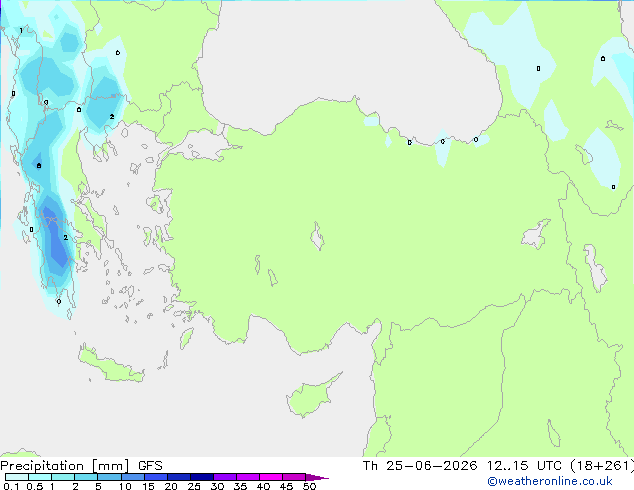
Task: Click the '25' legend scale value
Action: [x=194, y=486]
